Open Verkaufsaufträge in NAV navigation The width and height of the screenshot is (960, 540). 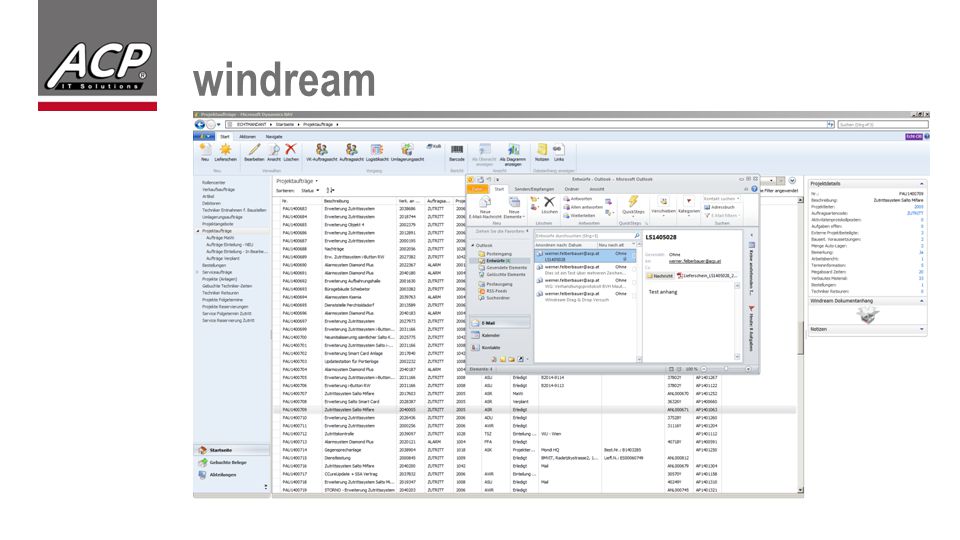coord(219,190)
